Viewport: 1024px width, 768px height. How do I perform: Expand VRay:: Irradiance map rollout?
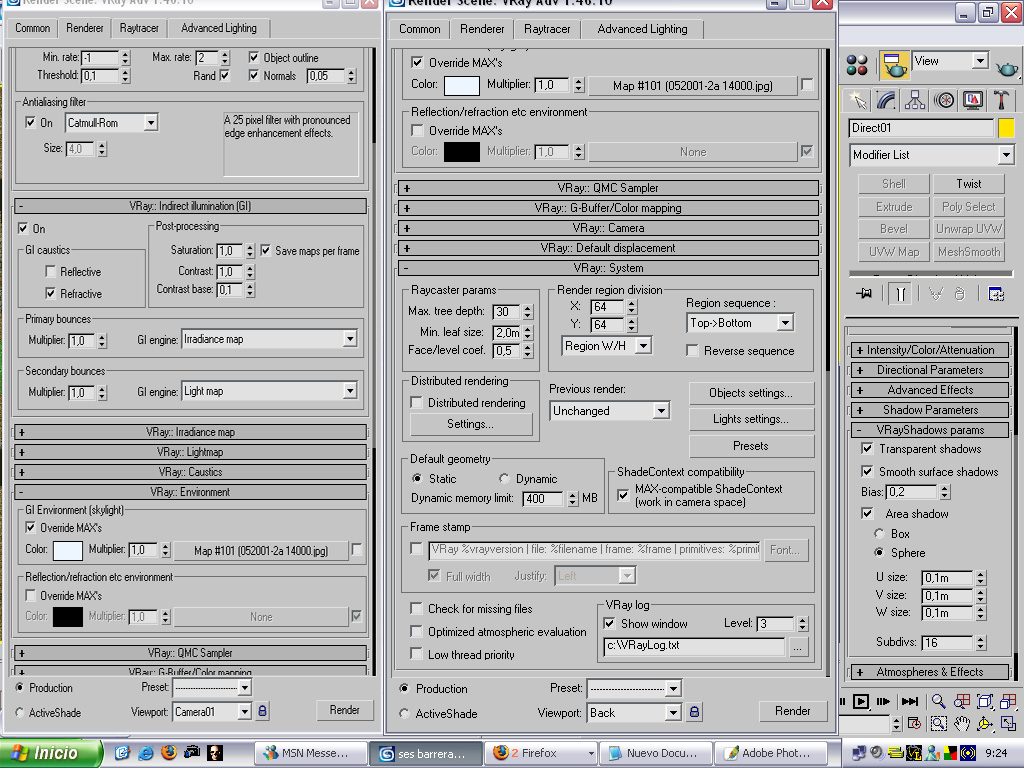pos(190,432)
